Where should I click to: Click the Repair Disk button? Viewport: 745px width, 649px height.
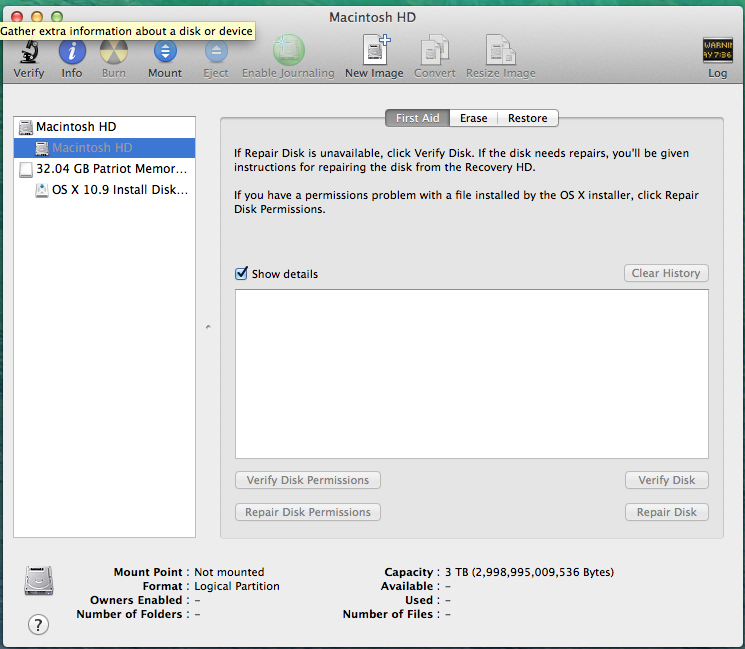[x=667, y=512]
